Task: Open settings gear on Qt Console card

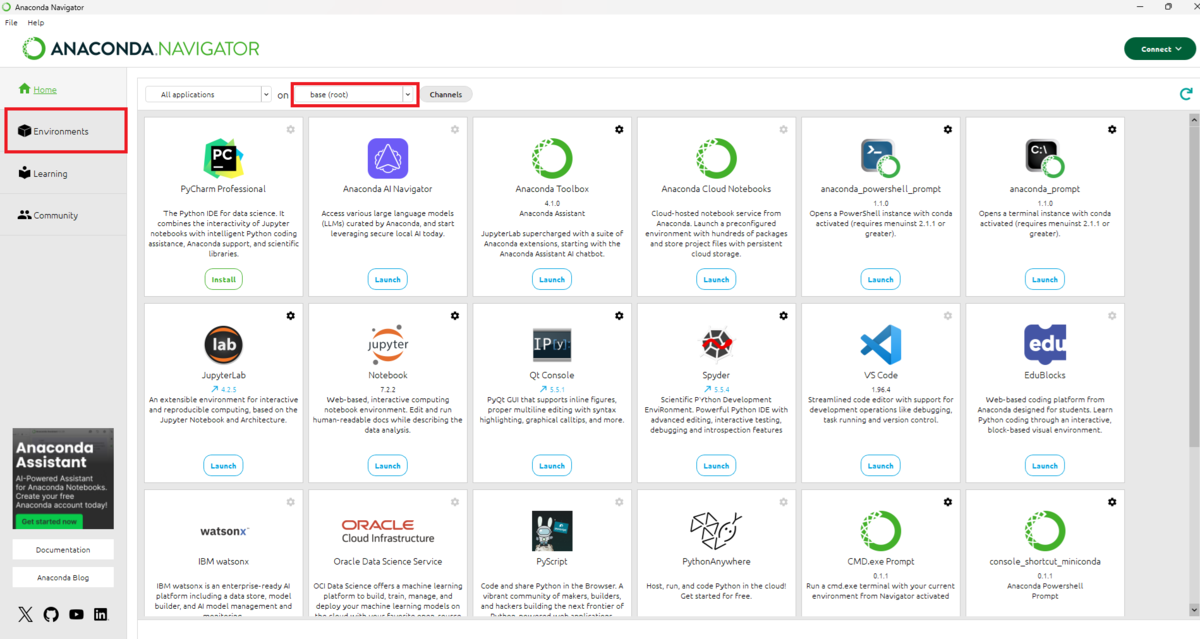Action: pyautogui.click(x=619, y=316)
